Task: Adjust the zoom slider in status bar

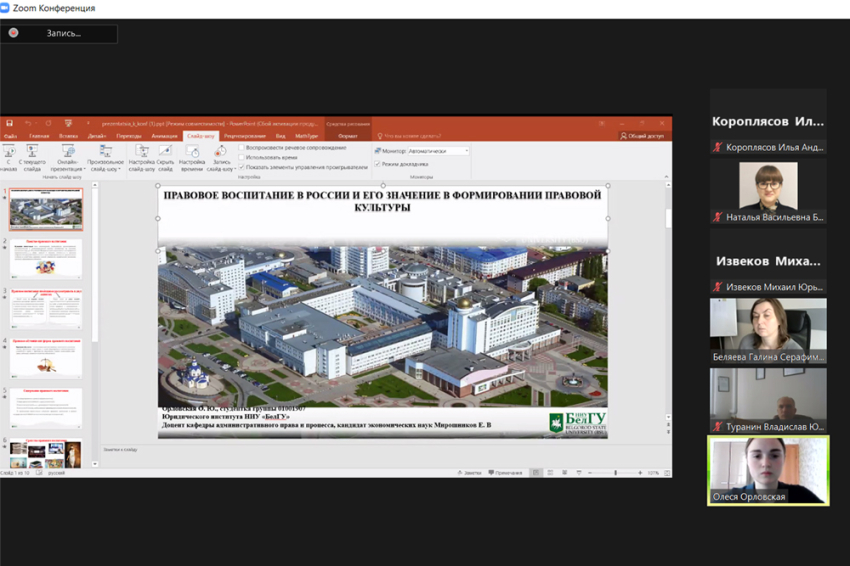Action: (x=617, y=473)
